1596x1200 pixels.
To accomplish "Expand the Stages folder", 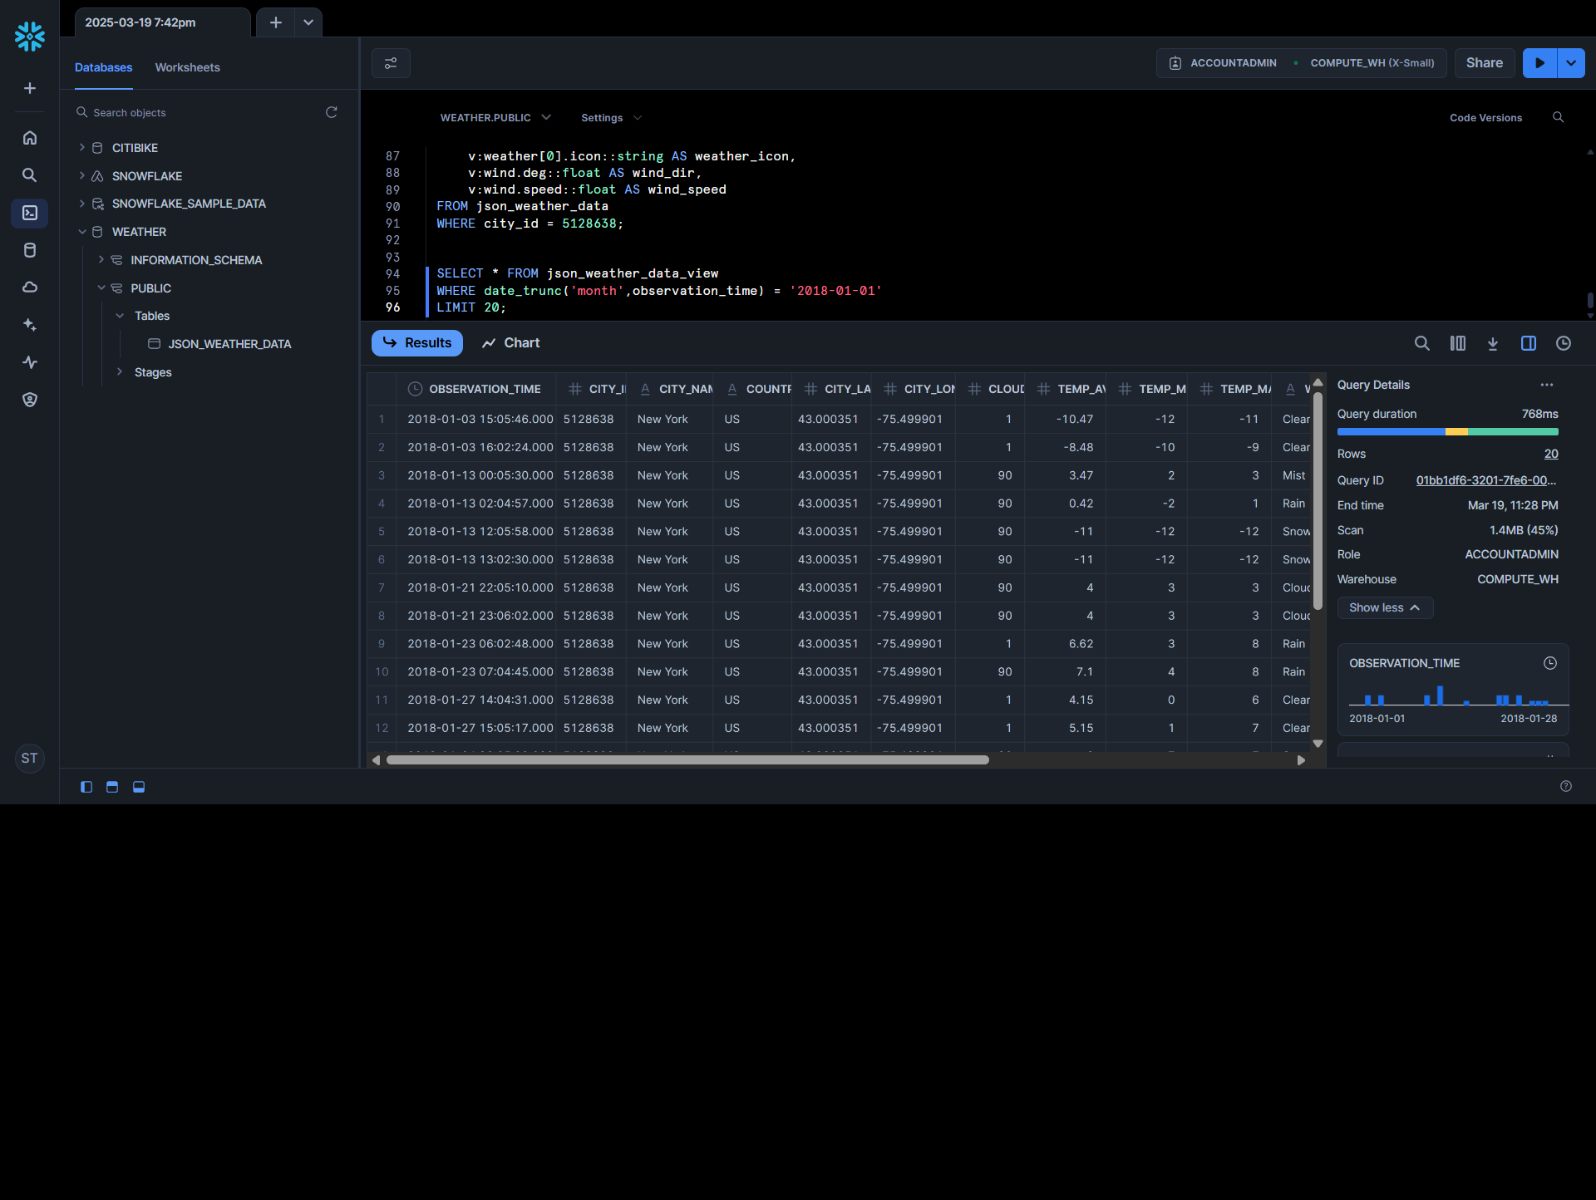I will pyautogui.click(x=120, y=372).
